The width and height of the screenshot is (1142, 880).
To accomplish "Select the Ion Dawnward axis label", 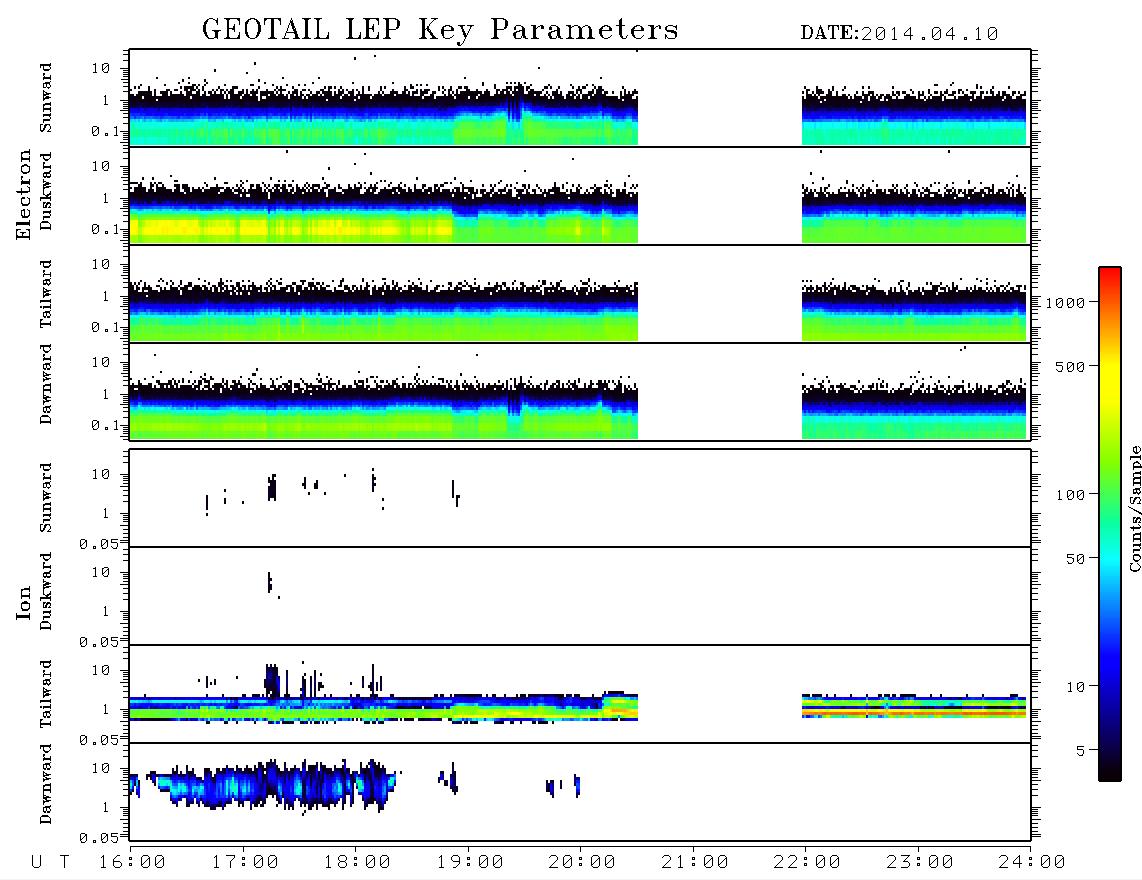I will coord(46,784).
